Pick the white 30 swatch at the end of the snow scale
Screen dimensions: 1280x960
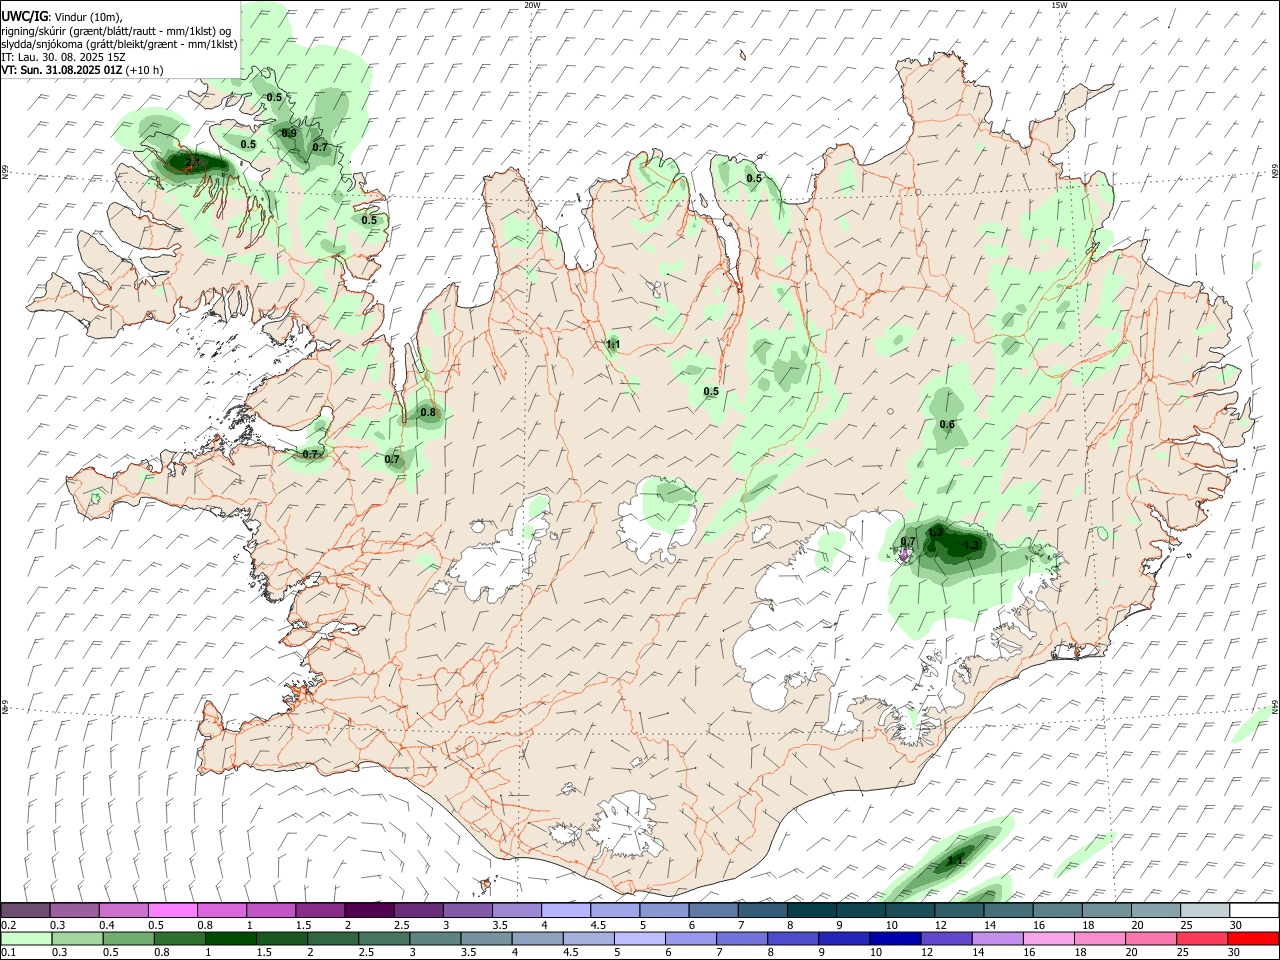[1254, 910]
